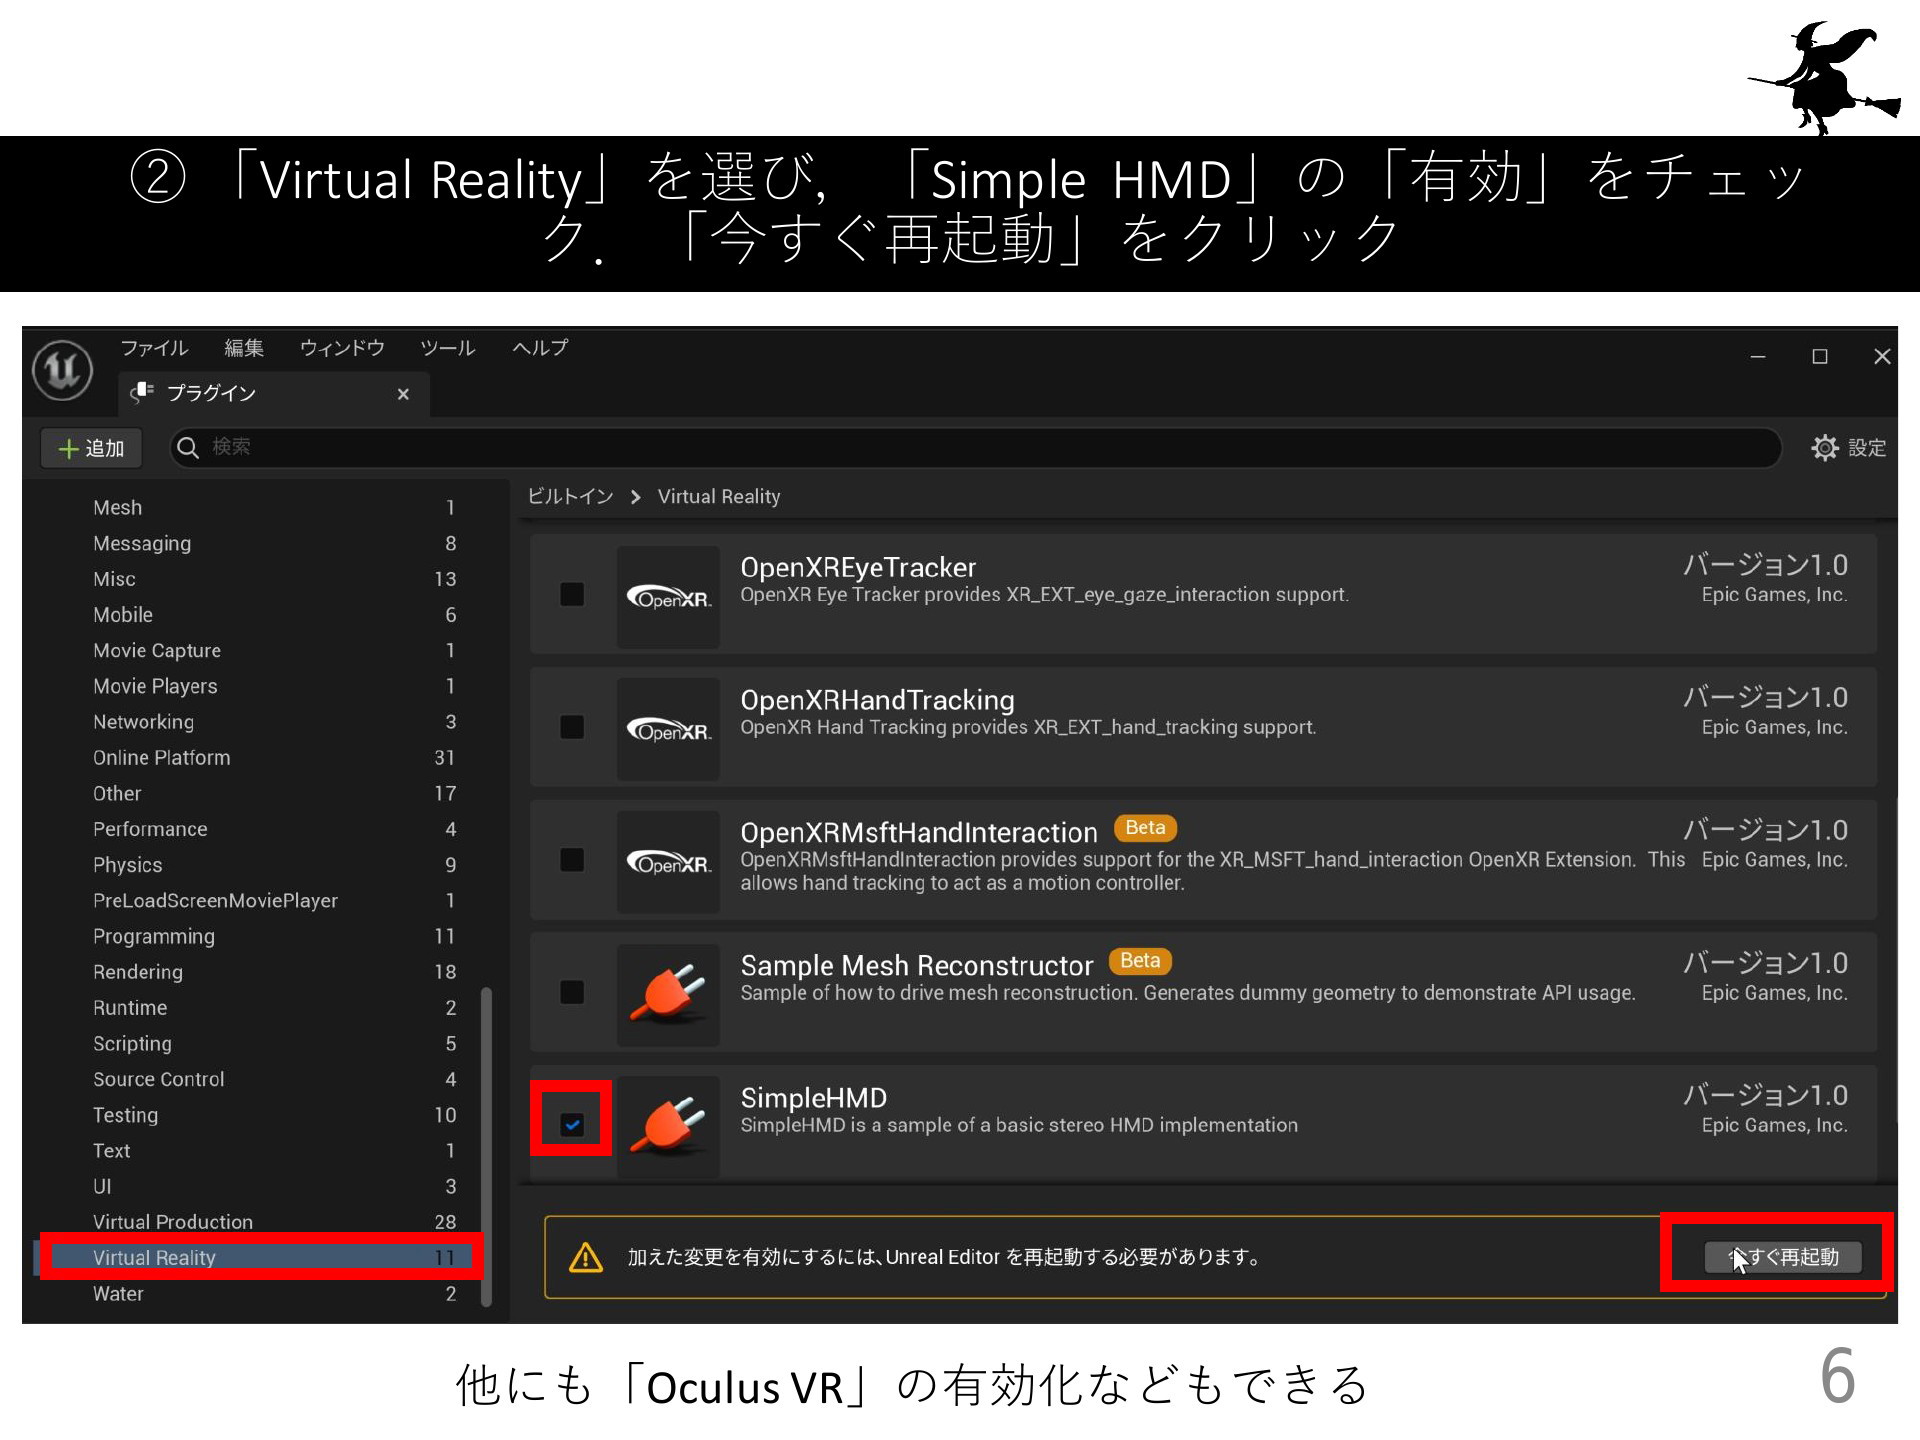Enable the OpenXREyeTracker plugin checkbox

572,595
